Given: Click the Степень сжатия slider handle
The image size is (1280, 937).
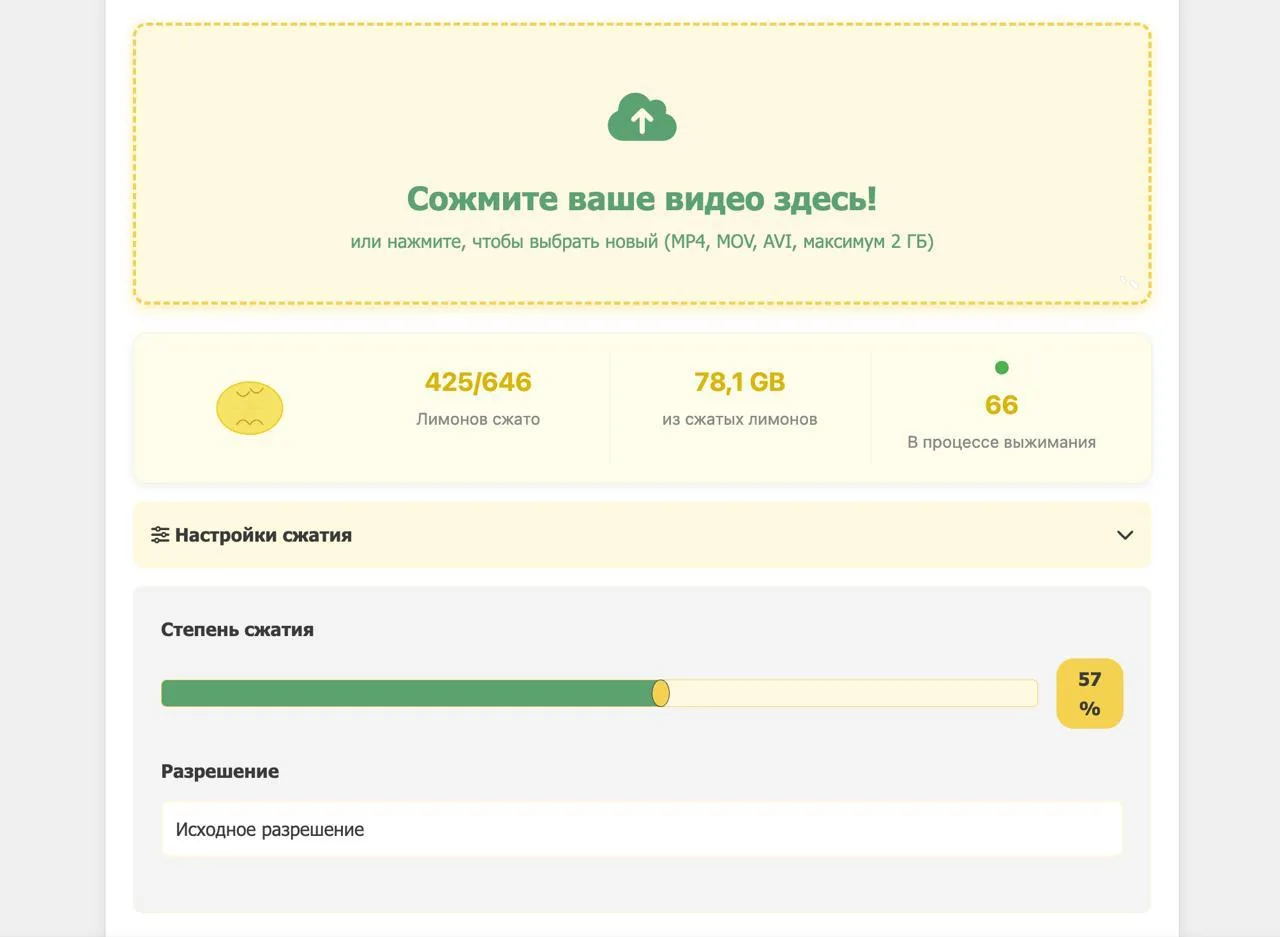Looking at the screenshot, I should click(x=660, y=693).
